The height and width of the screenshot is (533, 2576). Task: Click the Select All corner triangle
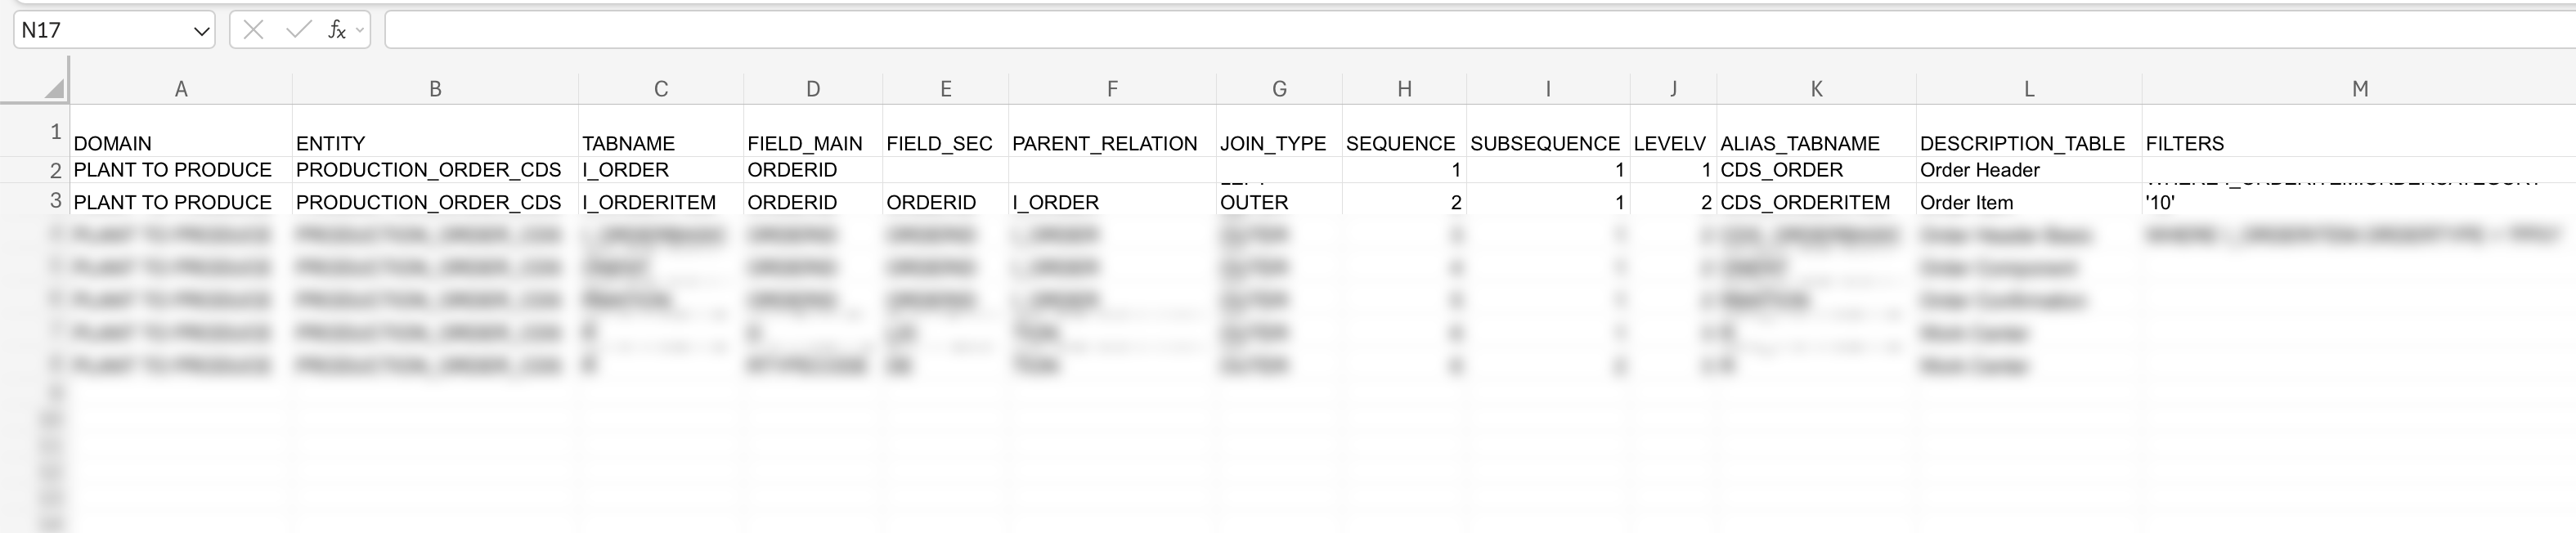pos(54,88)
